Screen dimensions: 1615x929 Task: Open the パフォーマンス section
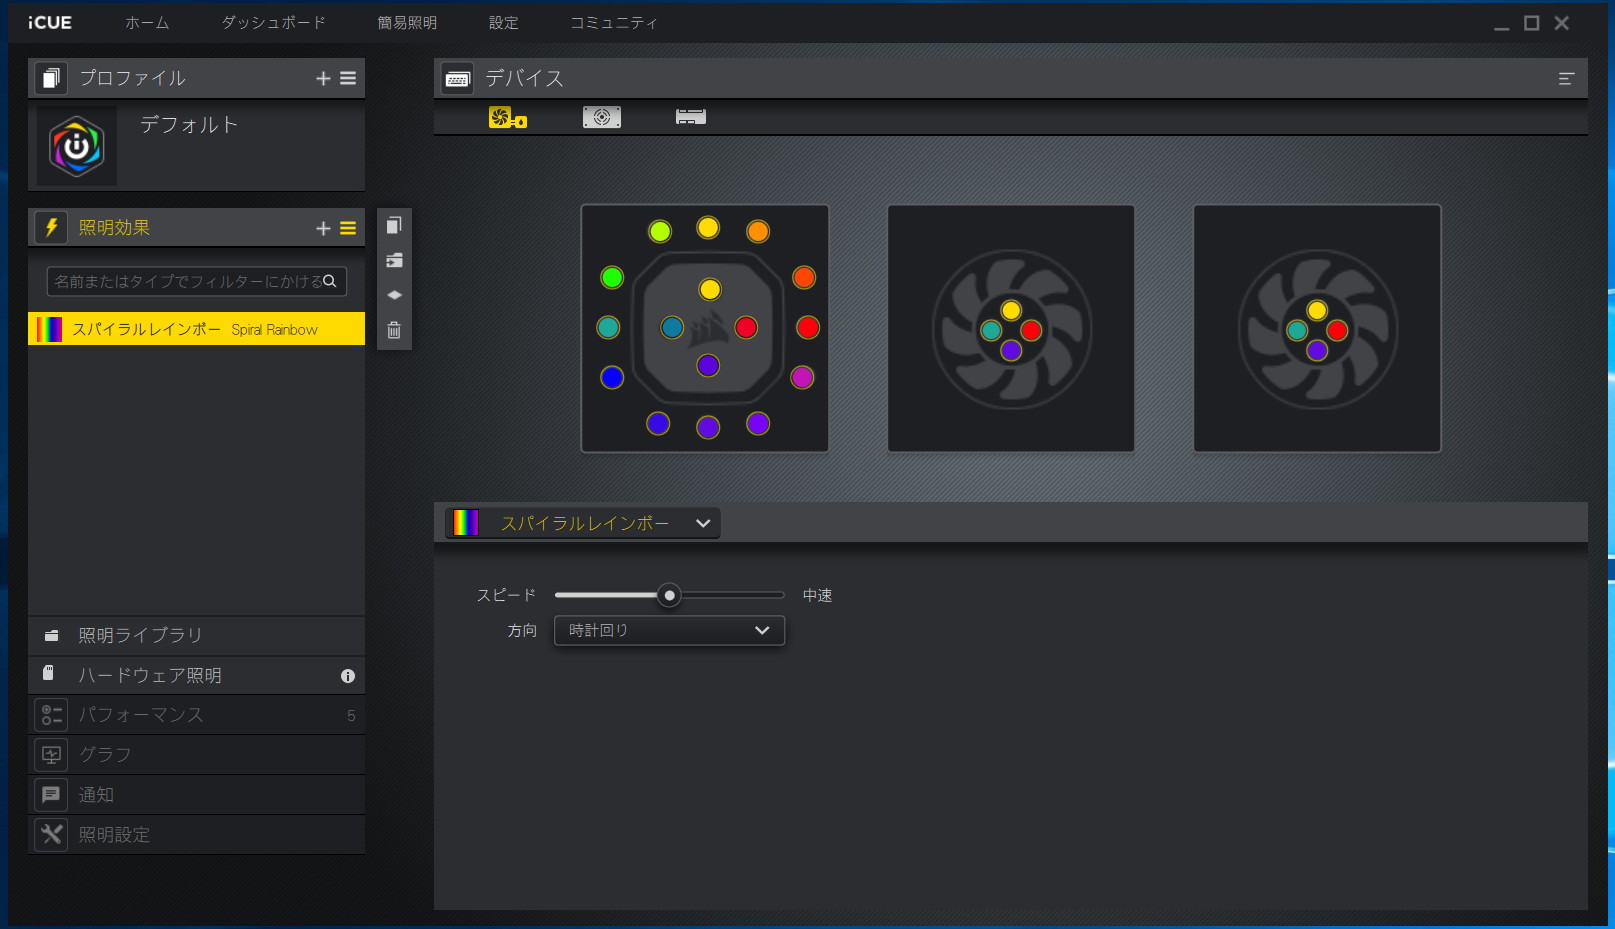196,715
